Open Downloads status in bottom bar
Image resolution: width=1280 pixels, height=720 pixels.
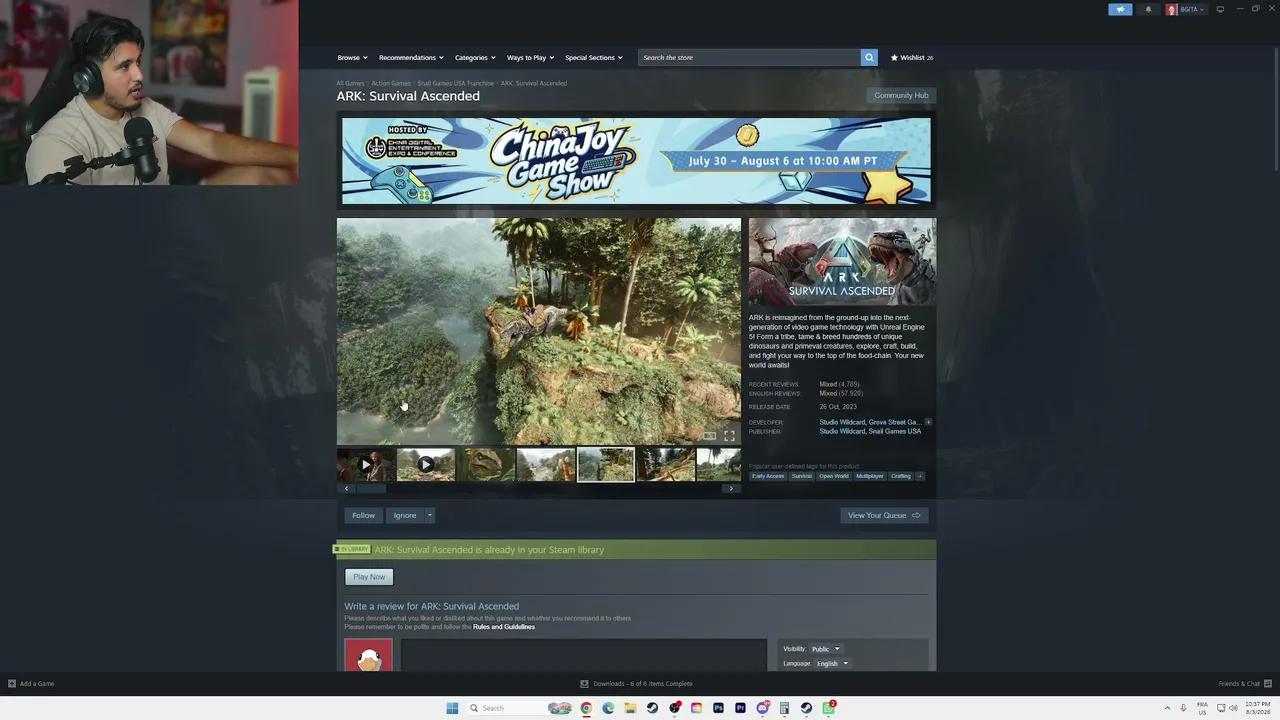[637, 684]
